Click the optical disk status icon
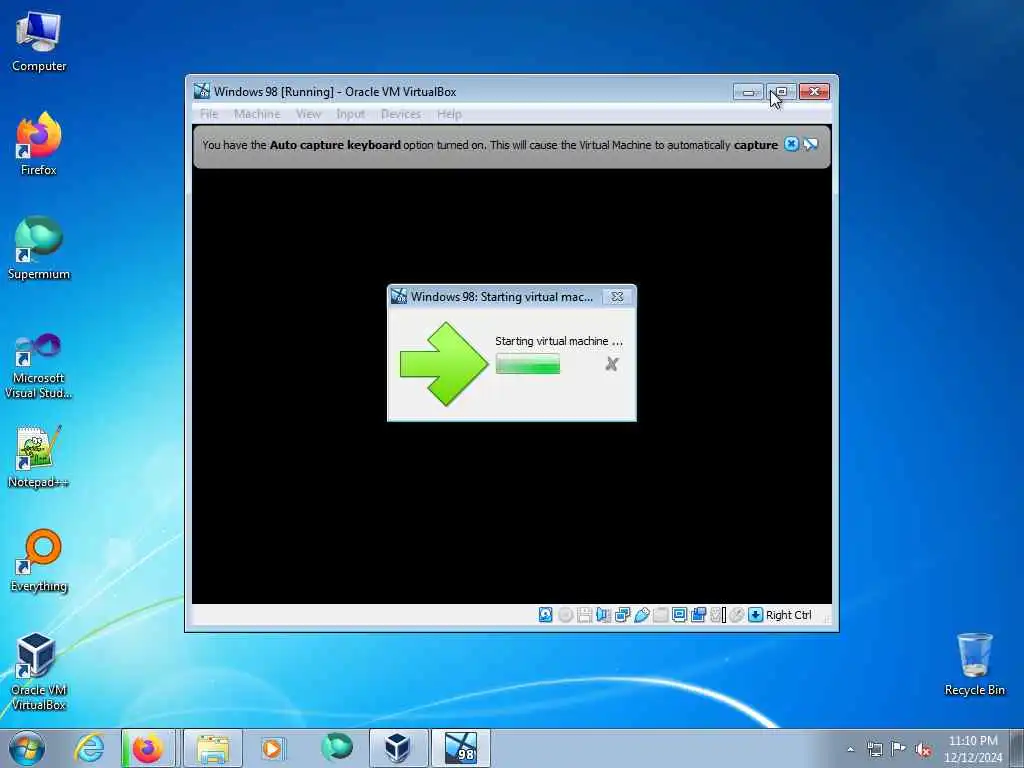This screenshot has width=1024, height=768. point(566,615)
